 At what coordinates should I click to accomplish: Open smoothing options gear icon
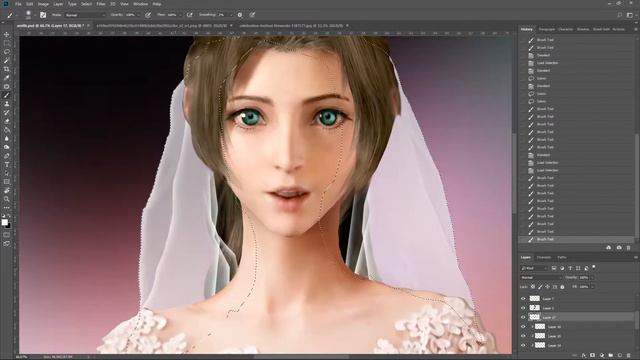pyautogui.click(x=240, y=15)
